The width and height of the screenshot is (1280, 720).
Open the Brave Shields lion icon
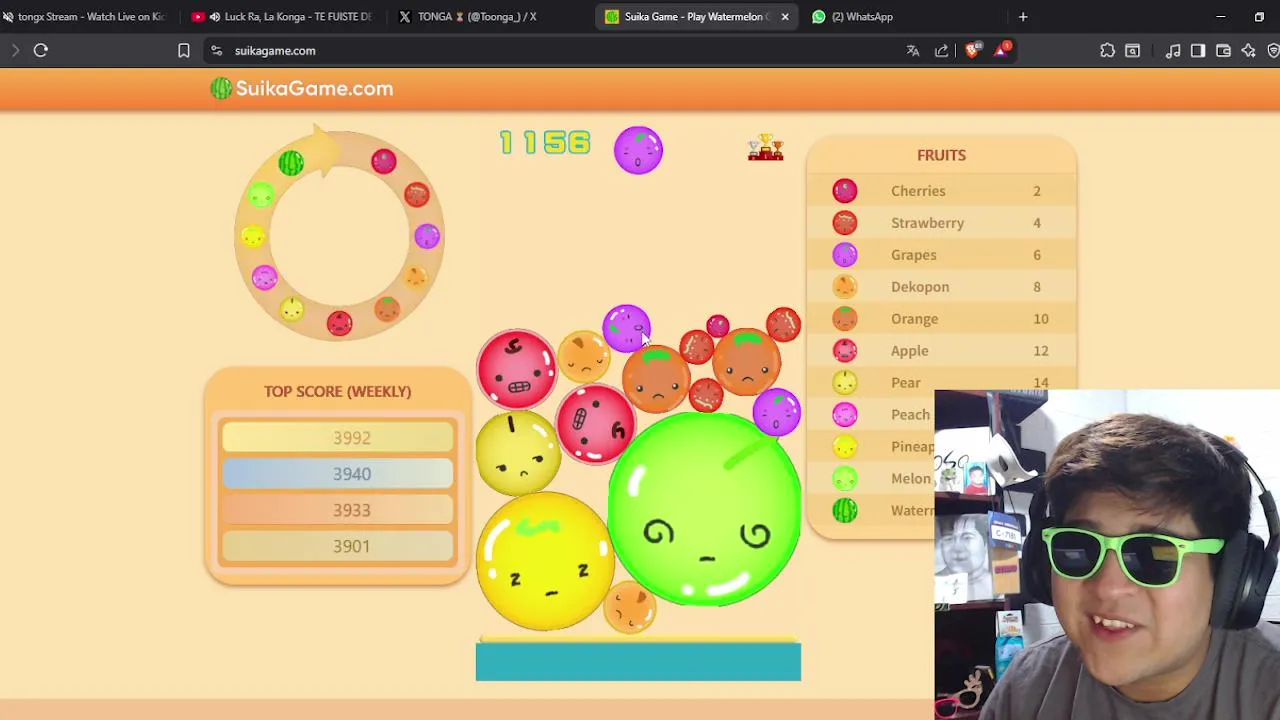click(x=972, y=51)
